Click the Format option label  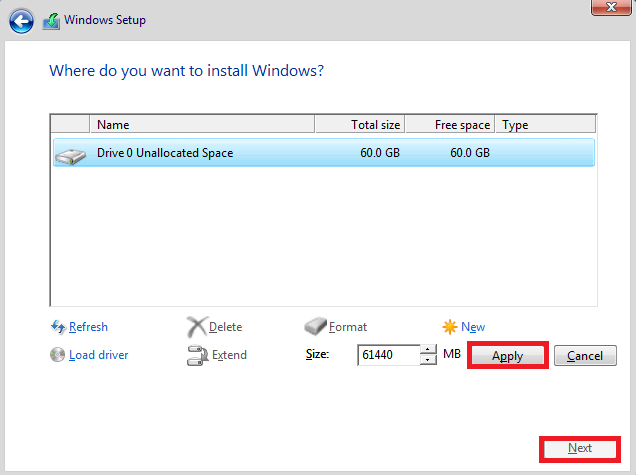[x=348, y=327]
